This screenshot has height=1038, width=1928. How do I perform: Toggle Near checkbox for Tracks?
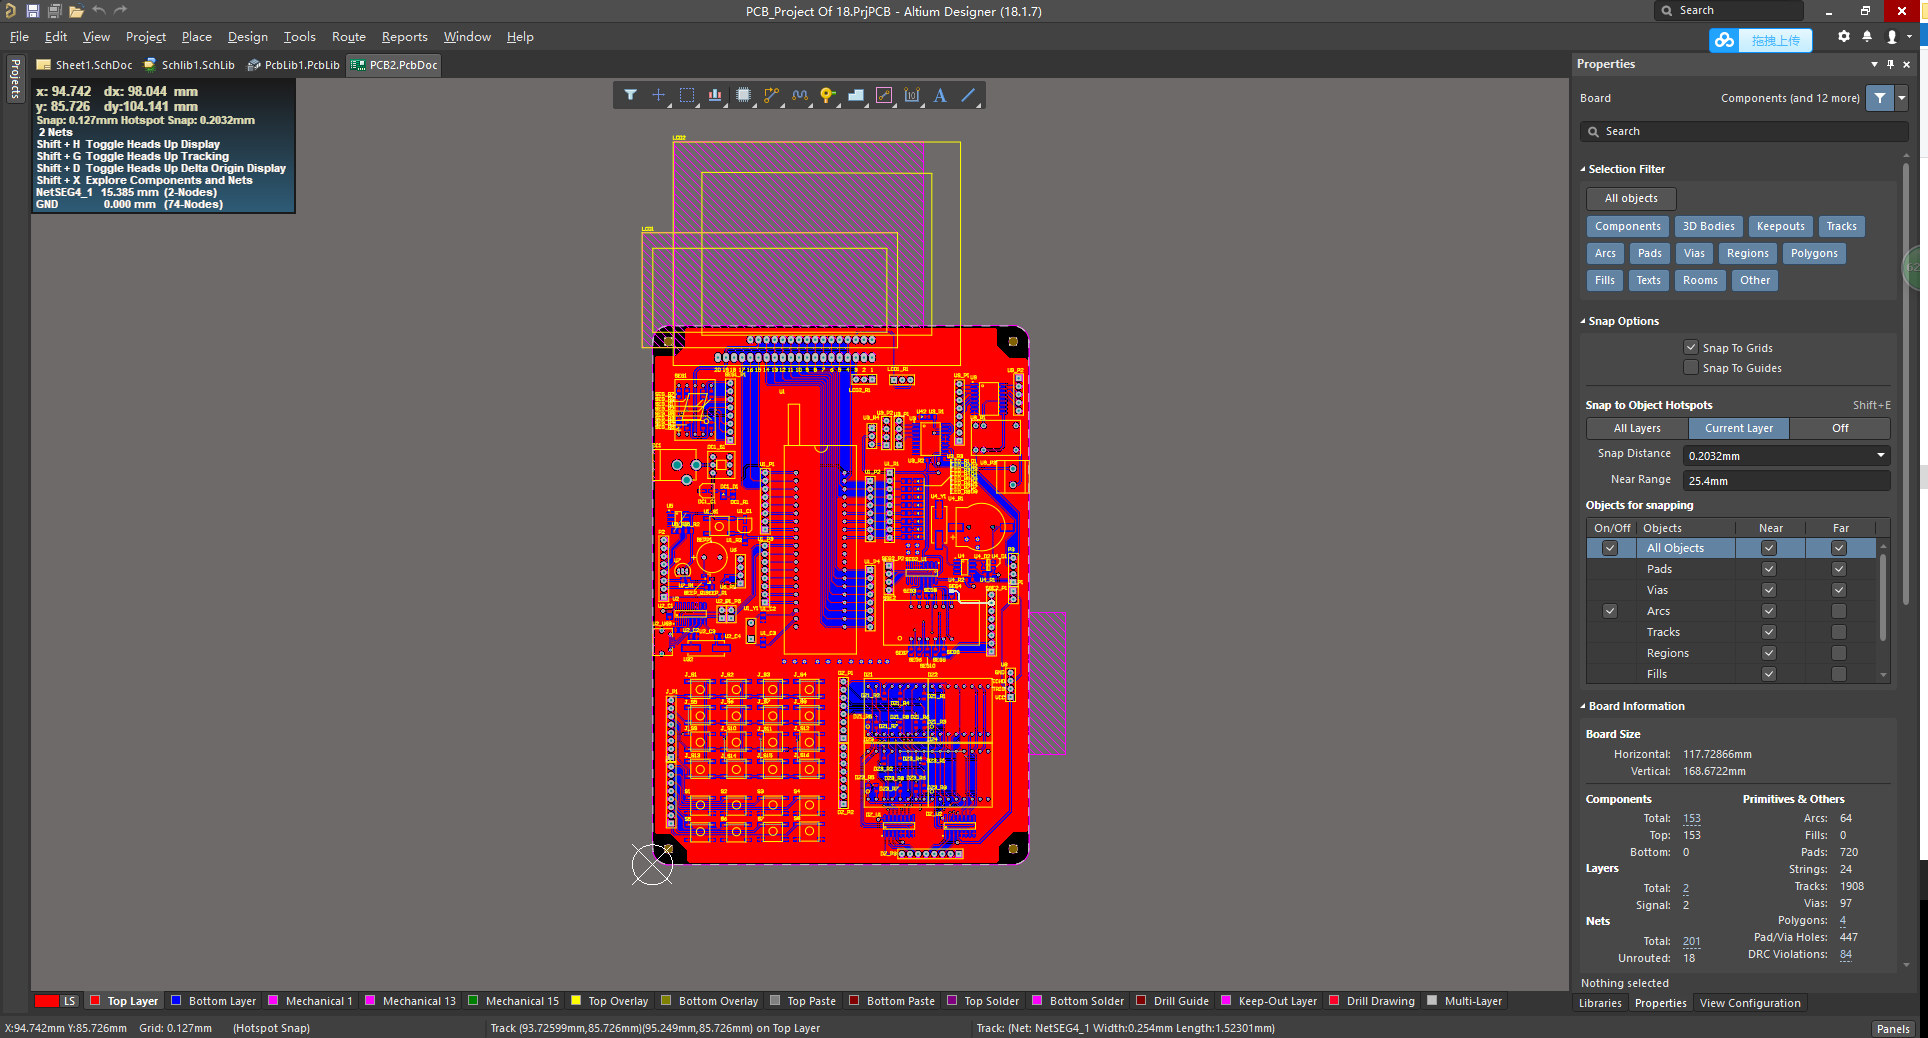[x=1769, y=632]
